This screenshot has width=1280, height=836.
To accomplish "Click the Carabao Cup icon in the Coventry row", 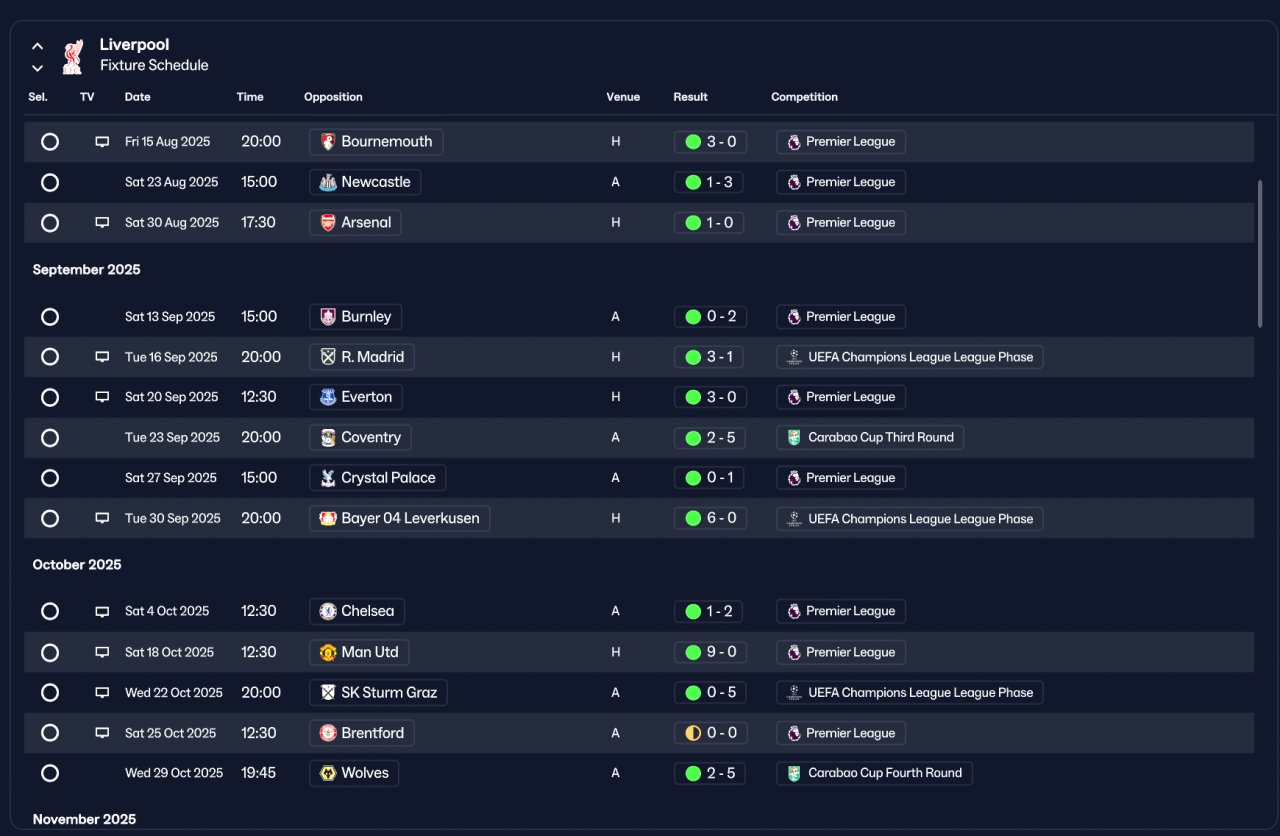I will tap(794, 437).
